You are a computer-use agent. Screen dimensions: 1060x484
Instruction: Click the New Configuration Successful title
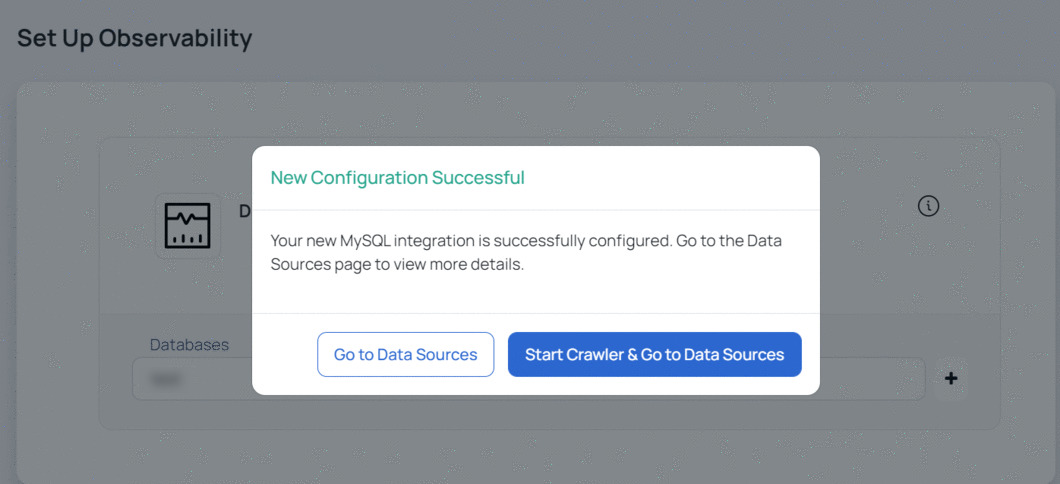[398, 178]
